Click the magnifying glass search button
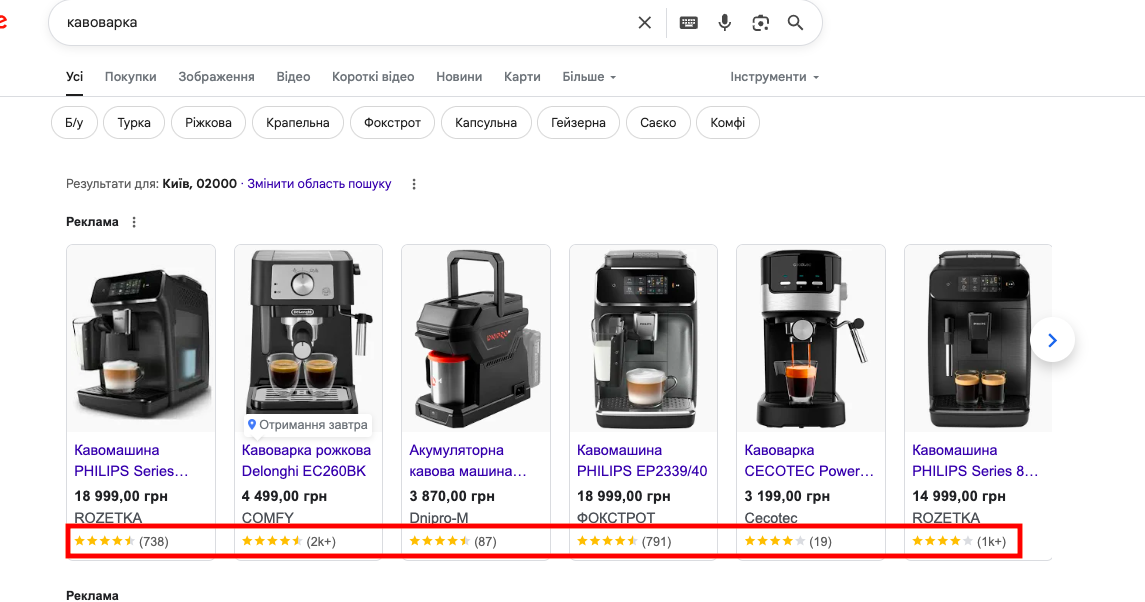Image resolution: width=1145 pixels, height=602 pixels. [795, 23]
